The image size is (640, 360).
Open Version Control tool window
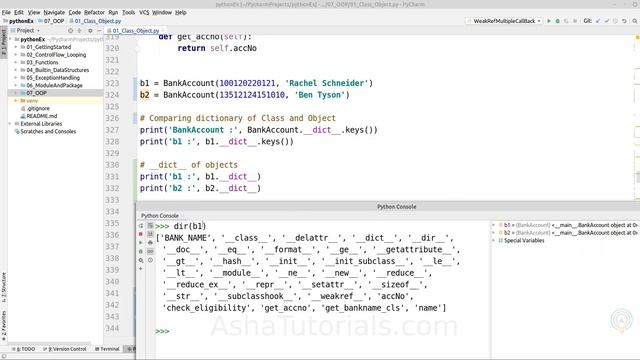(x=65, y=349)
